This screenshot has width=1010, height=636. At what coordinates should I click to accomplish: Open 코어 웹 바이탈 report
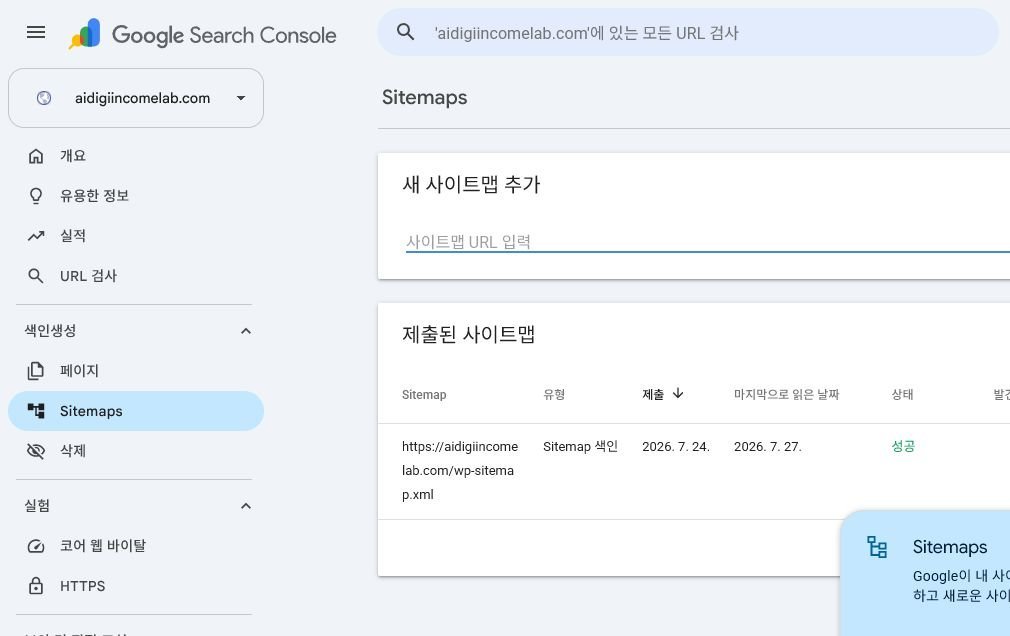[136, 546]
